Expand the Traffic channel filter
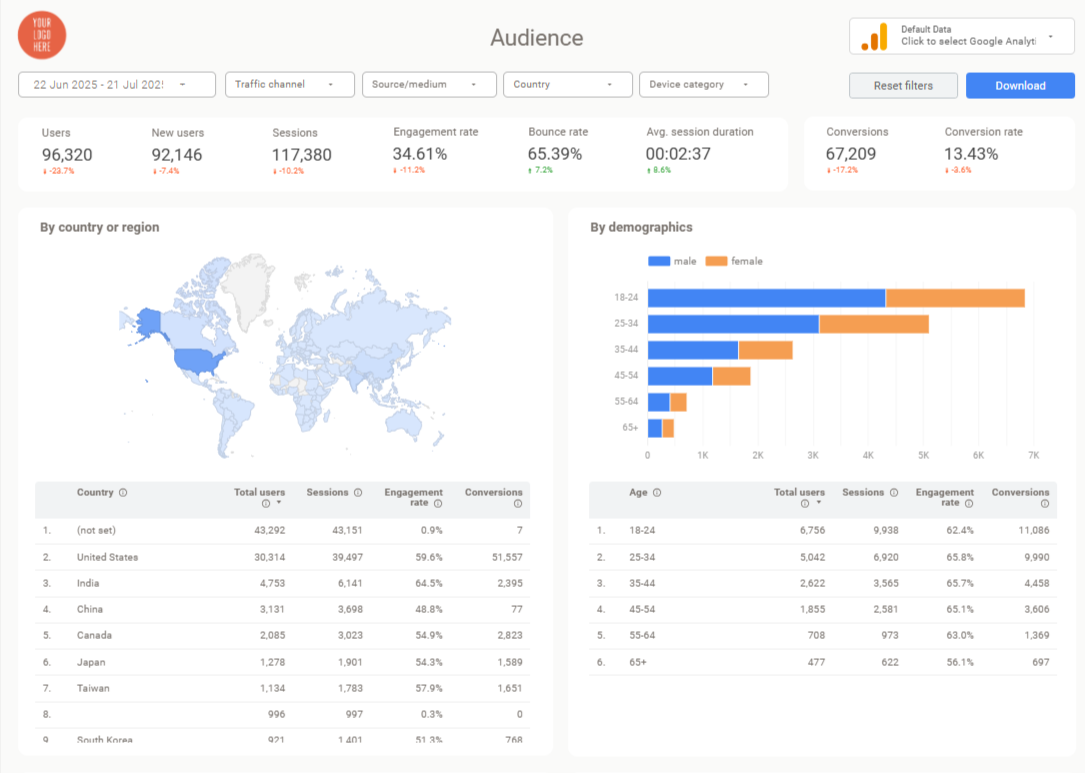The height and width of the screenshot is (773, 1085). [x=289, y=84]
